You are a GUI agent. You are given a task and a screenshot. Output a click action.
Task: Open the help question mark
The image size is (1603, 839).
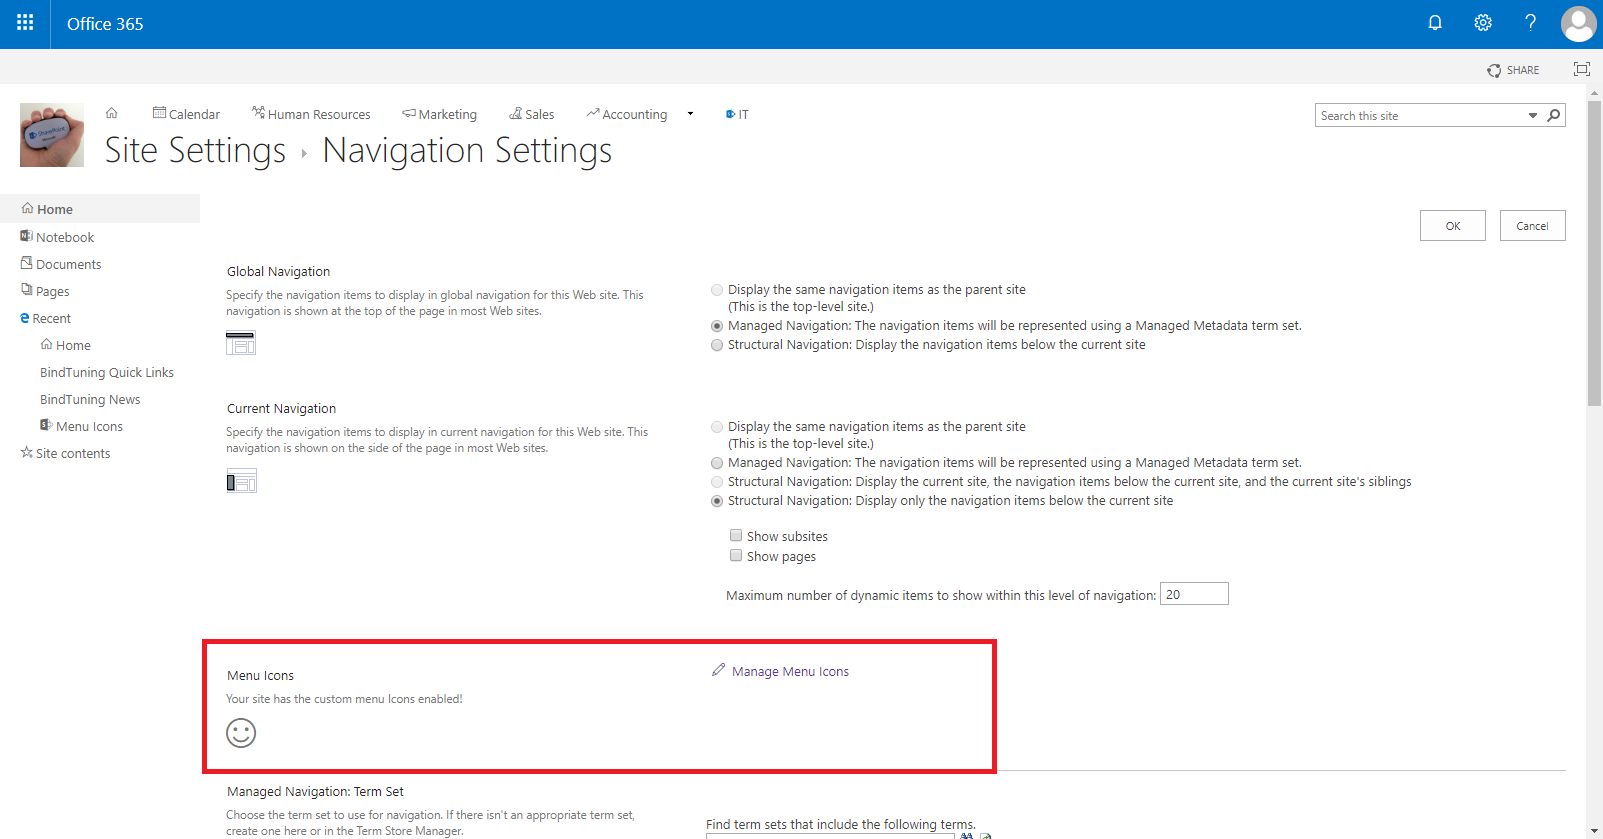coord(1530,23)
